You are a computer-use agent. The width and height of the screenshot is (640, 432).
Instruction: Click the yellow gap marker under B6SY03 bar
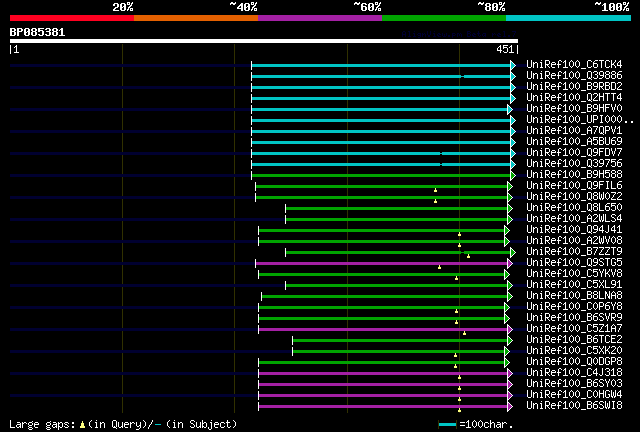pos(459,388)
